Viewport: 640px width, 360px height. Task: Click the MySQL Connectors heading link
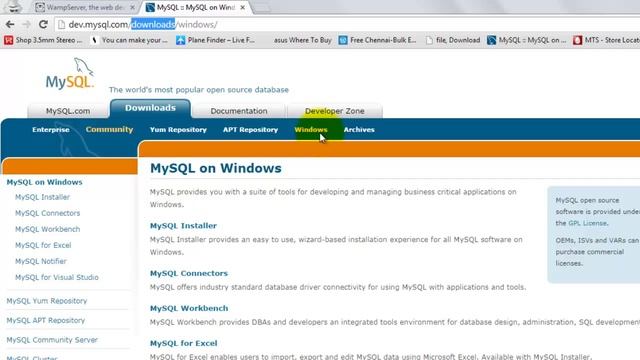click(x=189, y=273)
